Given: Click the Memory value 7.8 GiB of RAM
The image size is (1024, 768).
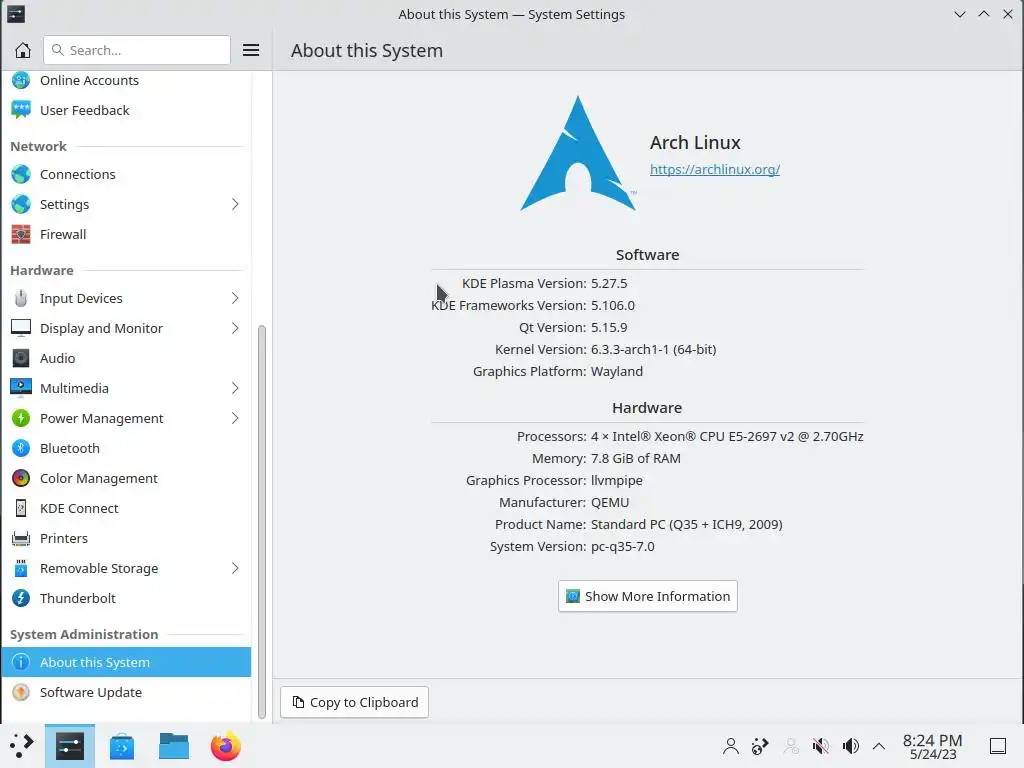Looking at the screenshot, I should [x=635, y=458].
